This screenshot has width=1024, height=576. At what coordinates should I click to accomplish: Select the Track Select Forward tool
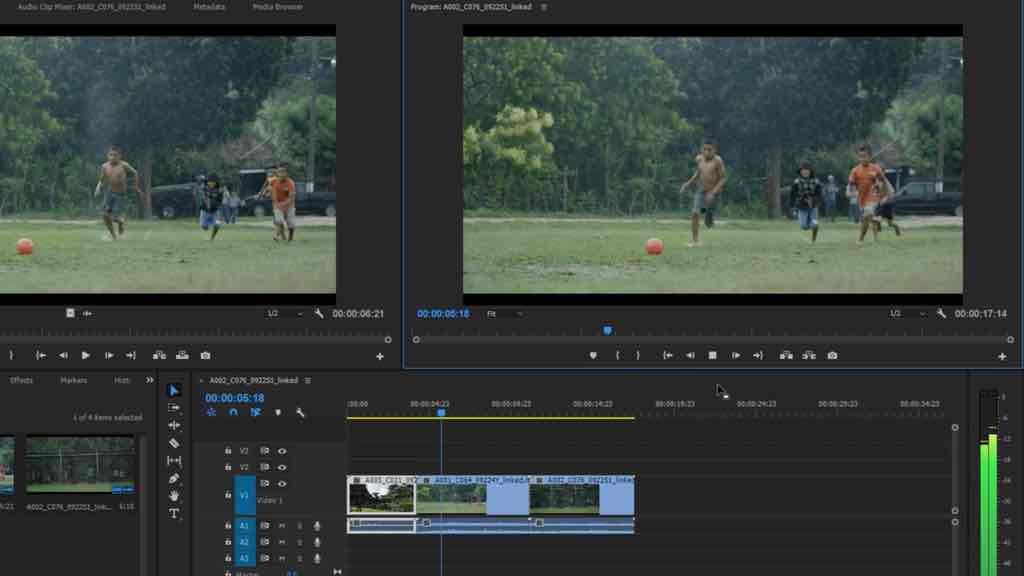pyautogui.click(x=174, y=408)
